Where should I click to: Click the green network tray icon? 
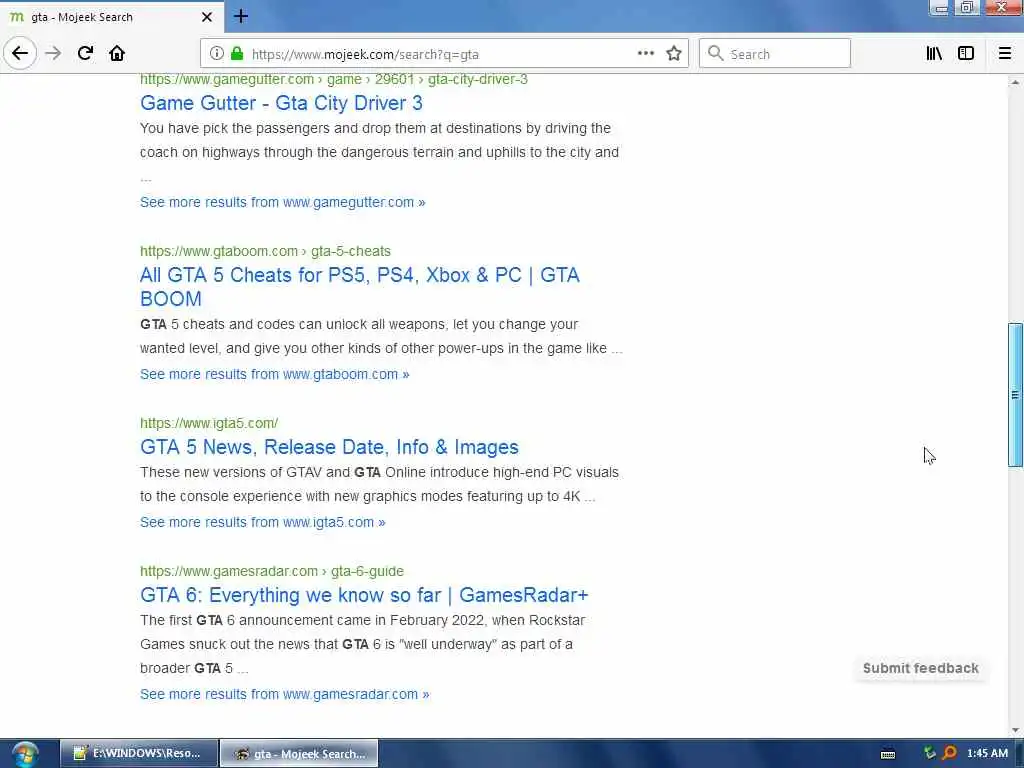[930, 753]
